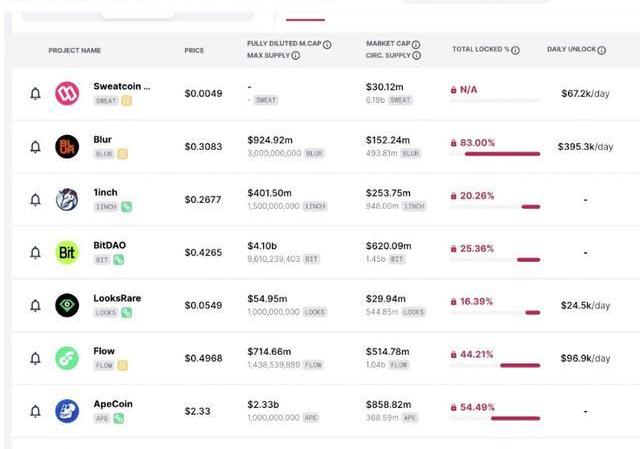Image resolution: width=640 pixels, height=449 pixels.
Task: Click Blur's 83.00% locked progress bar
Action: point(495,154)
